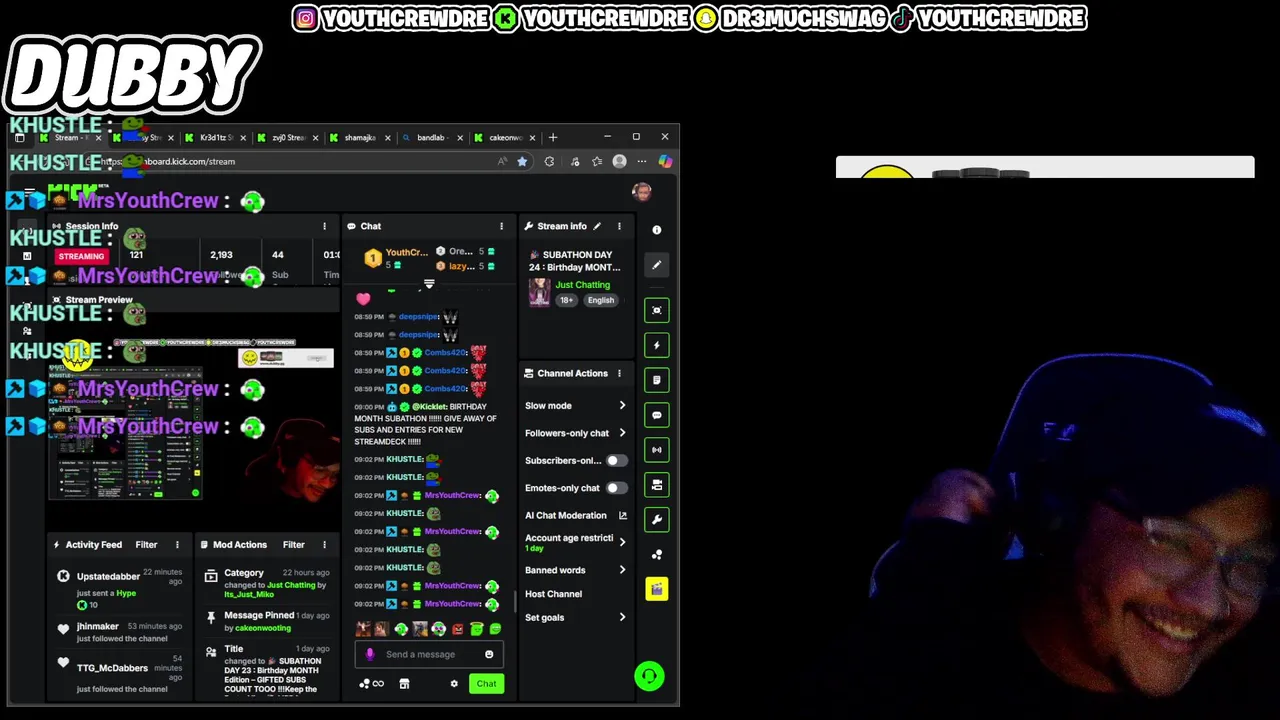Switch to the cakeonwo browser tab
Screen dimensions: 1280x720
point(505,138)
